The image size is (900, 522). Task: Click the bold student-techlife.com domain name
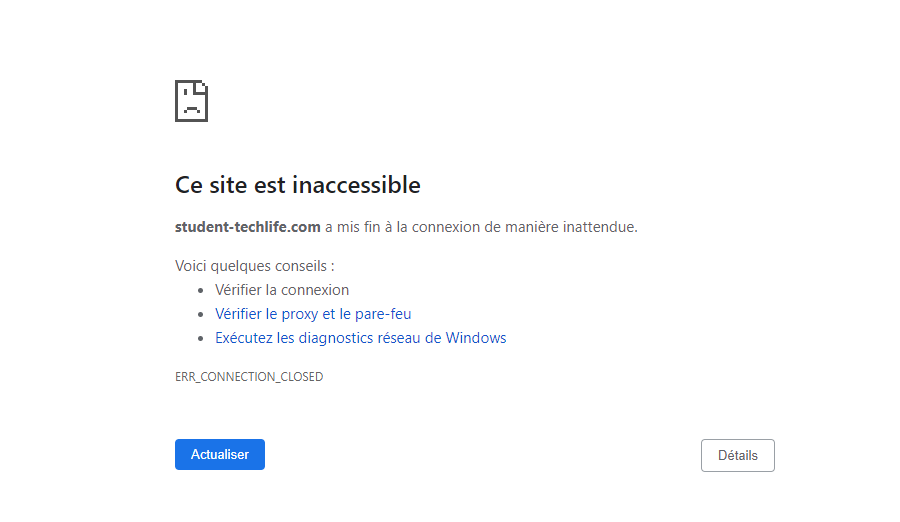click(248, 227)
